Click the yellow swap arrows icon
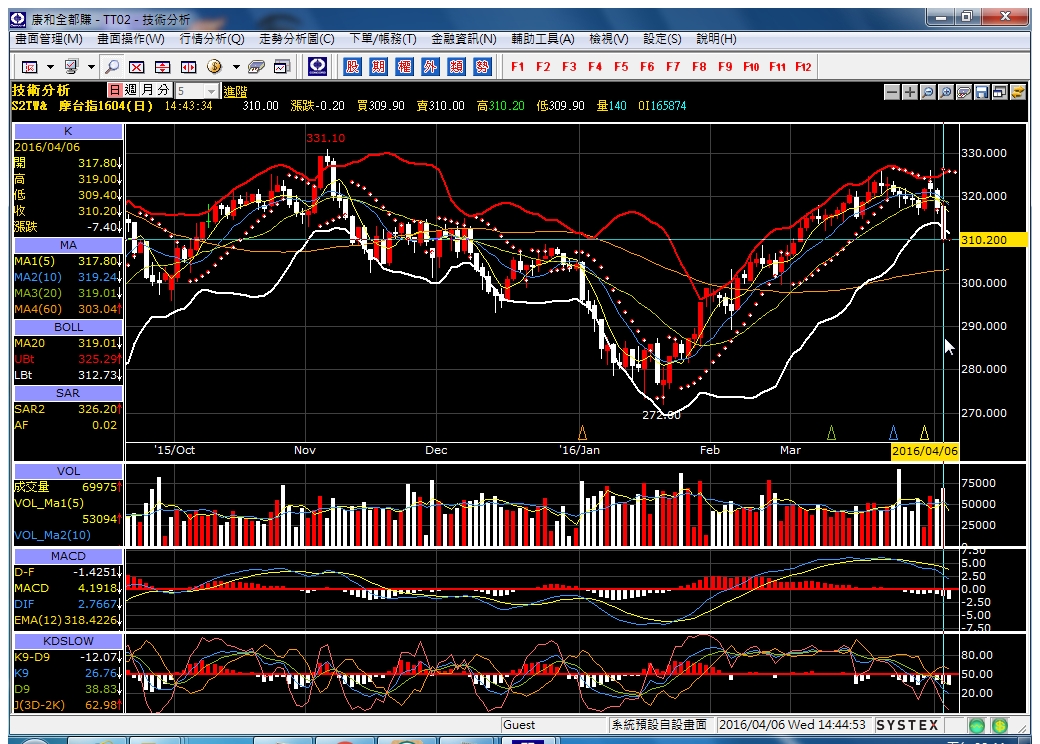Viewport: 1040px width, 744px height. pos(1017,92)
